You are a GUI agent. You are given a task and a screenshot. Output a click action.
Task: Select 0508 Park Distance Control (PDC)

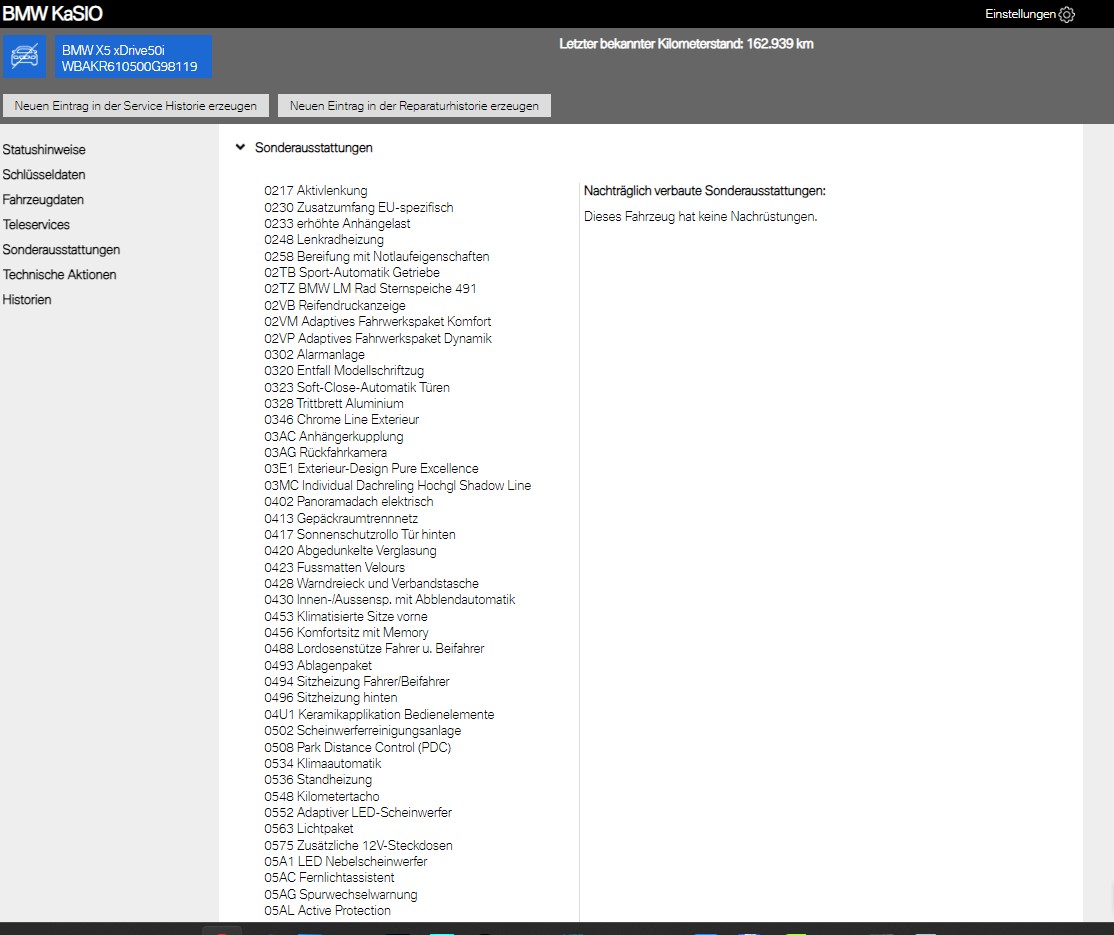coord(358,747)
